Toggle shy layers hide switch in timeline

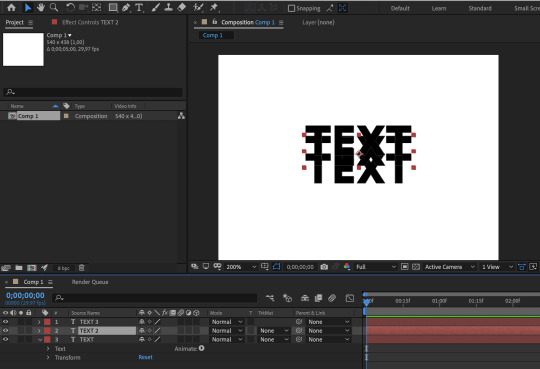coord(305,298)
